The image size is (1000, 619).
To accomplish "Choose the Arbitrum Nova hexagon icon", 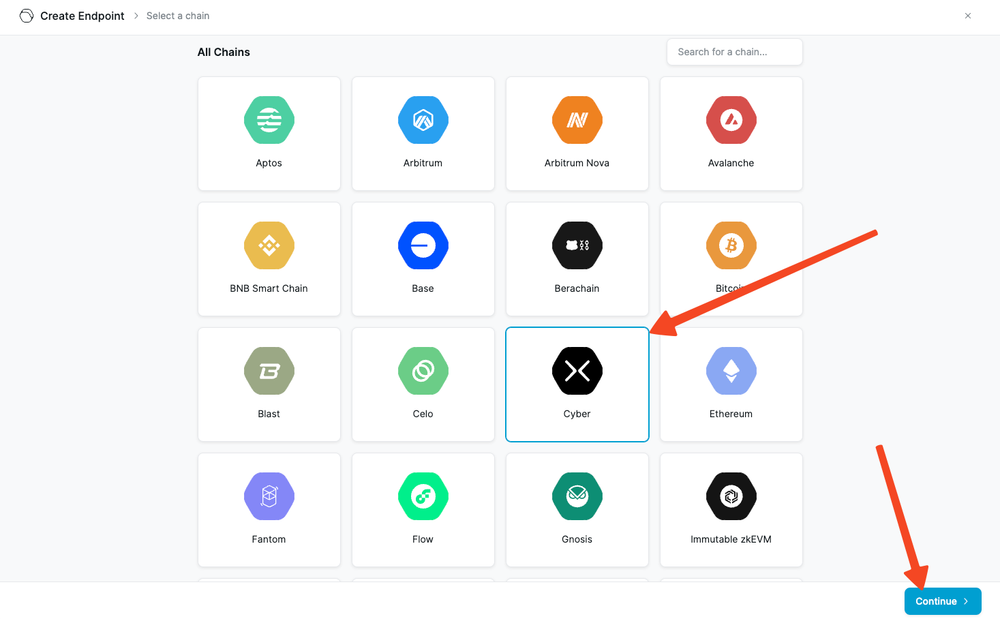I will click(577, 120).
